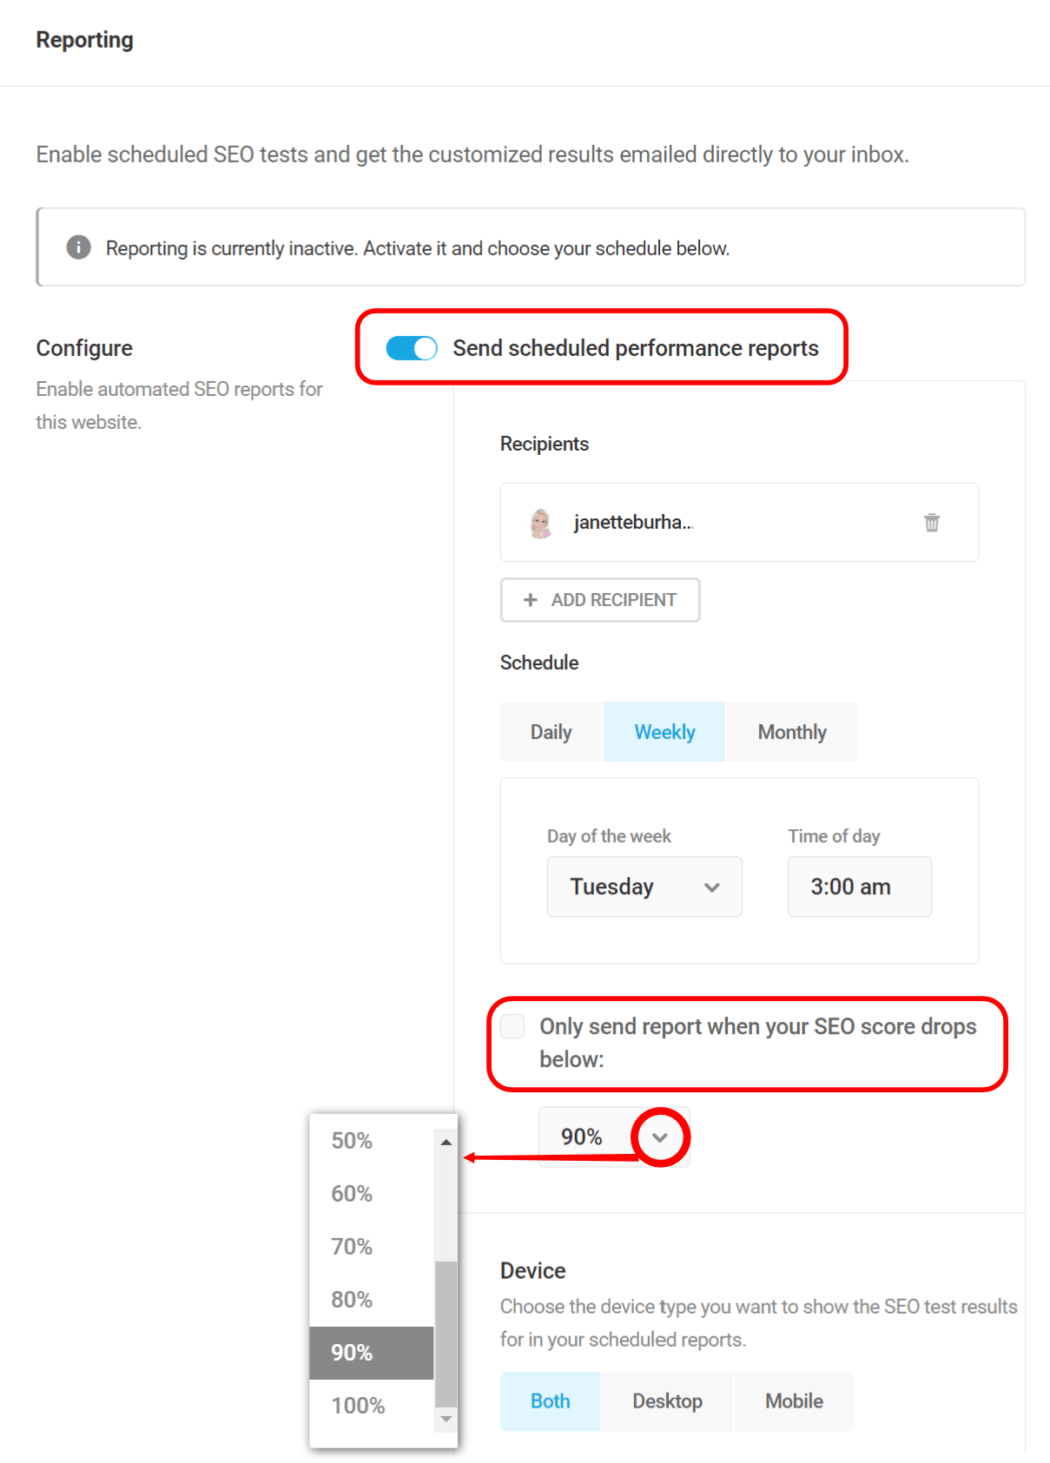Click the recipient avatar picture

[541, 523]
